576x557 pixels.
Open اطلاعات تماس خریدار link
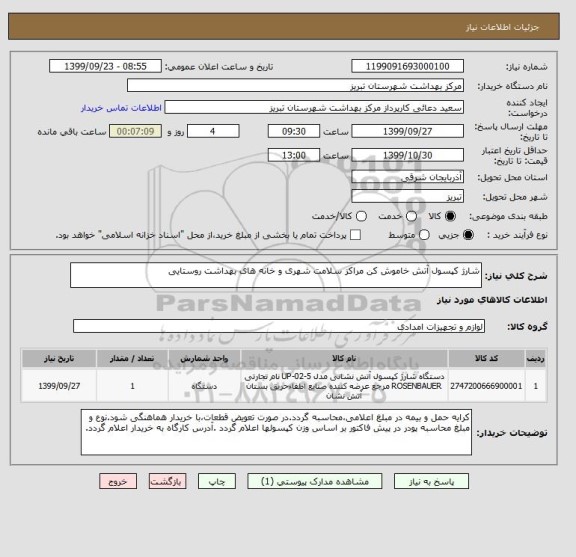click(121, 108)
